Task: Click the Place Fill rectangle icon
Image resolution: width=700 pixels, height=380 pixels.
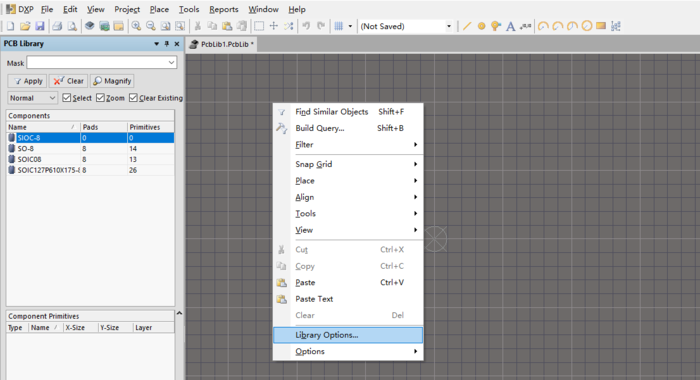Action: pyautogui.click(x=601, y=26)
